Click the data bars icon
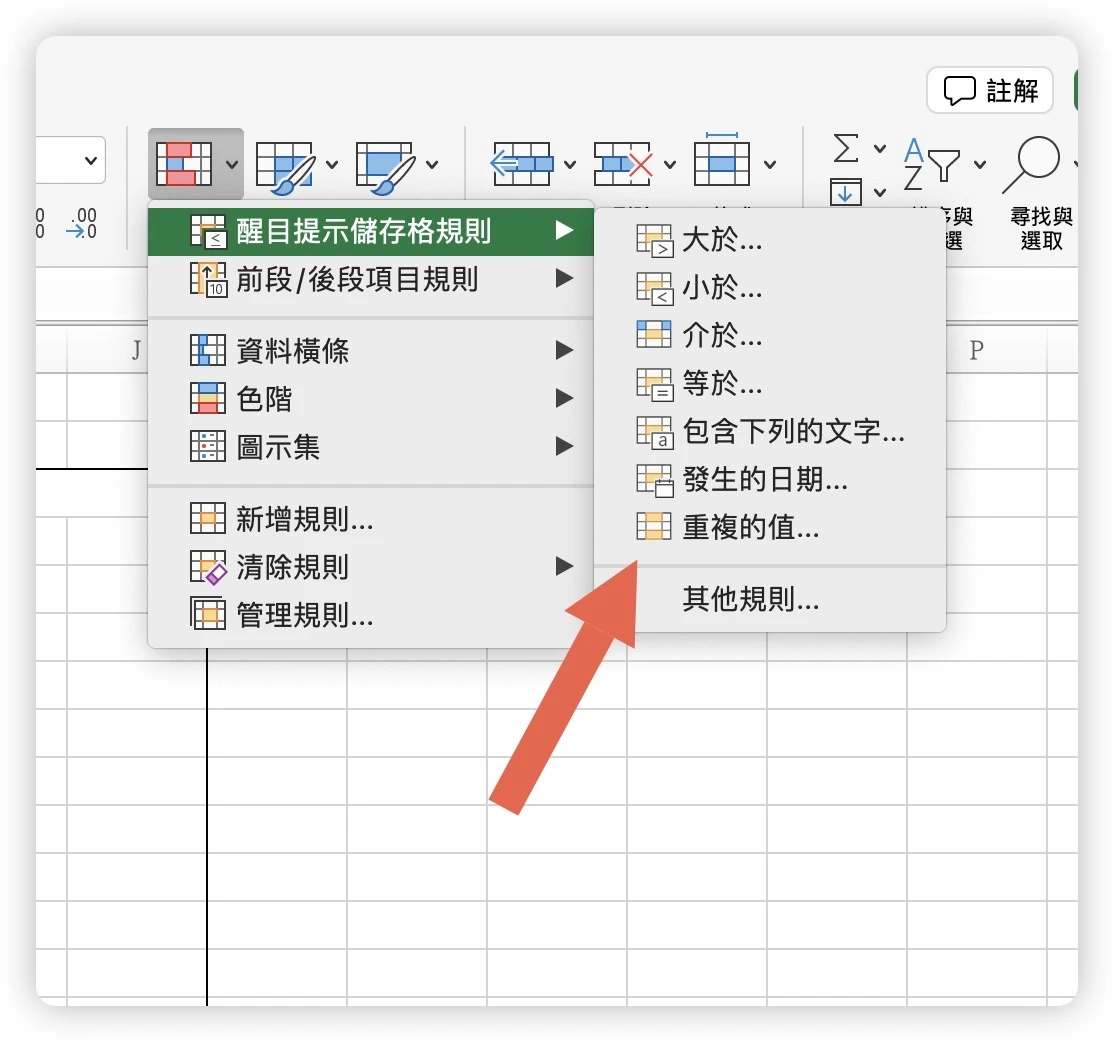This screenshot has height=1042, width=1114. pos(207,350)
